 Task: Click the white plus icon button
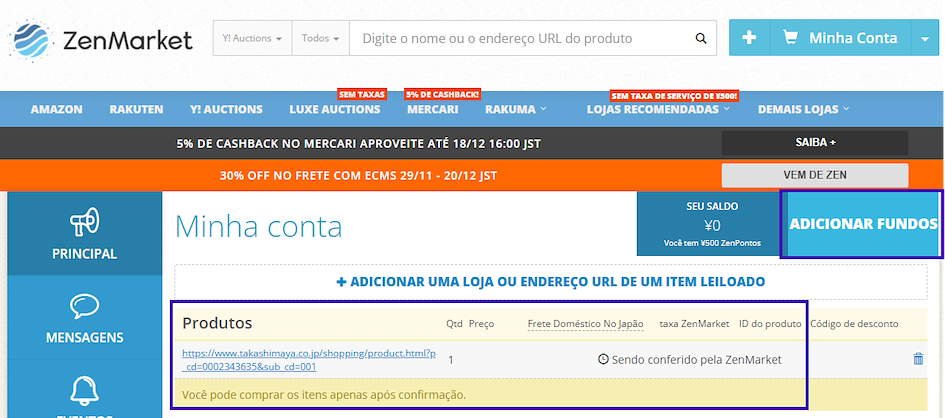click(x=749, y=38)
